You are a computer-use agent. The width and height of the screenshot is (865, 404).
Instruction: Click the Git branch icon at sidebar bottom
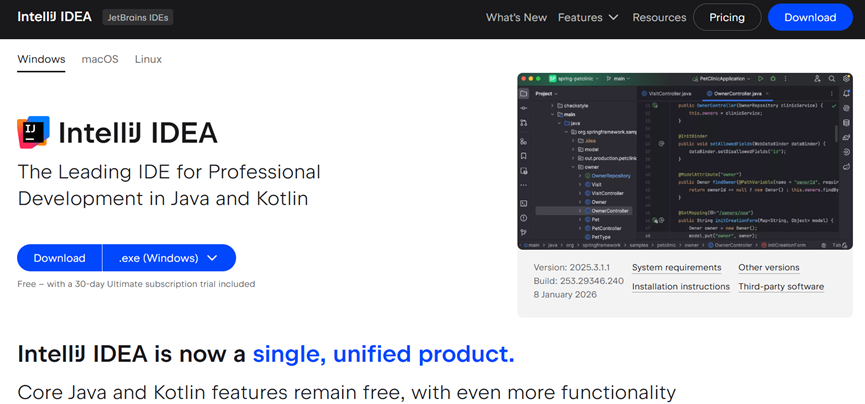524,232
